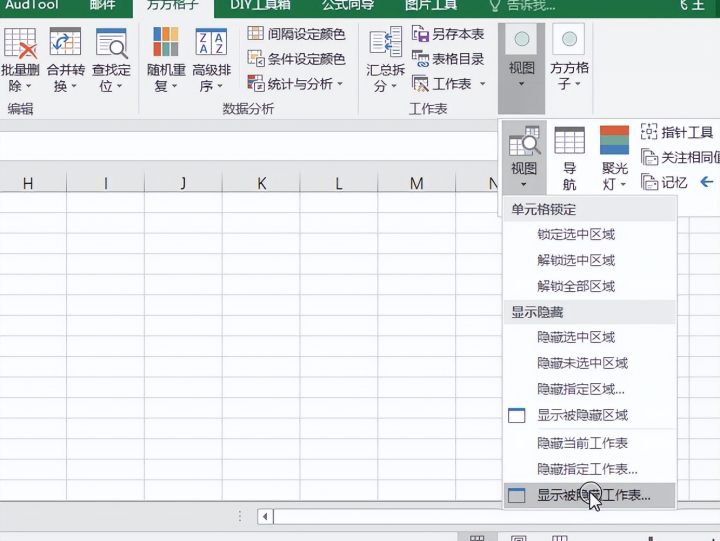Screen dimensions: 720x541
Task: Expand the 汇总拆分 dropdown arrow
Action: (x=394, y=86)
